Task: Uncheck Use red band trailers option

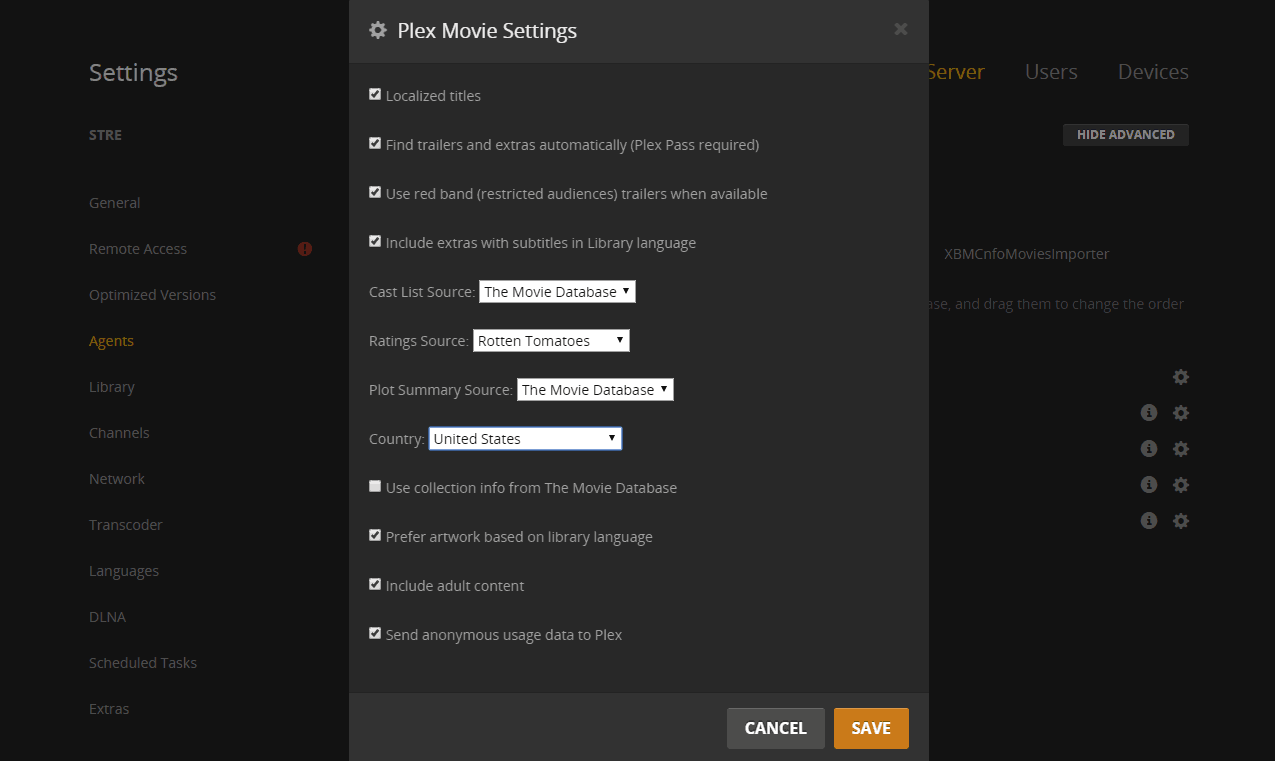Action: click(x=375, y=193)
